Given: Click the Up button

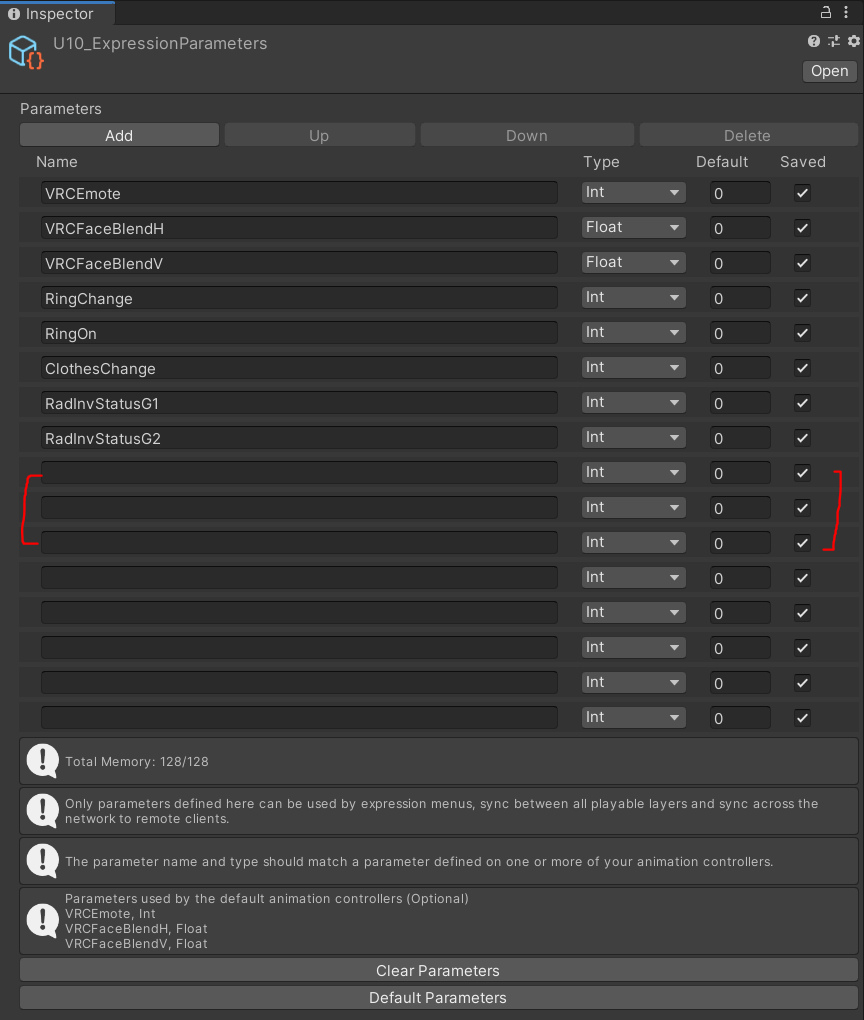Looking at the screenshot, I should tap(319, 135).
